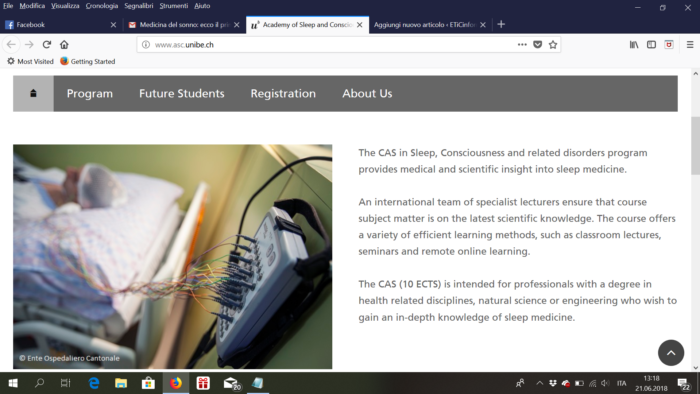Open the Future Students section
The image size is (700, 394).
point(182,93)
